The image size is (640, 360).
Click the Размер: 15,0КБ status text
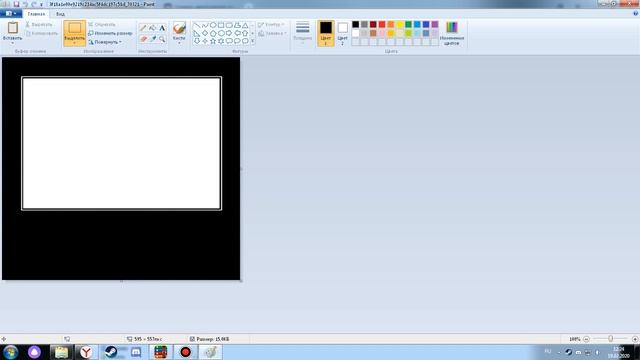pyautogui.click(x=213, y=339)
